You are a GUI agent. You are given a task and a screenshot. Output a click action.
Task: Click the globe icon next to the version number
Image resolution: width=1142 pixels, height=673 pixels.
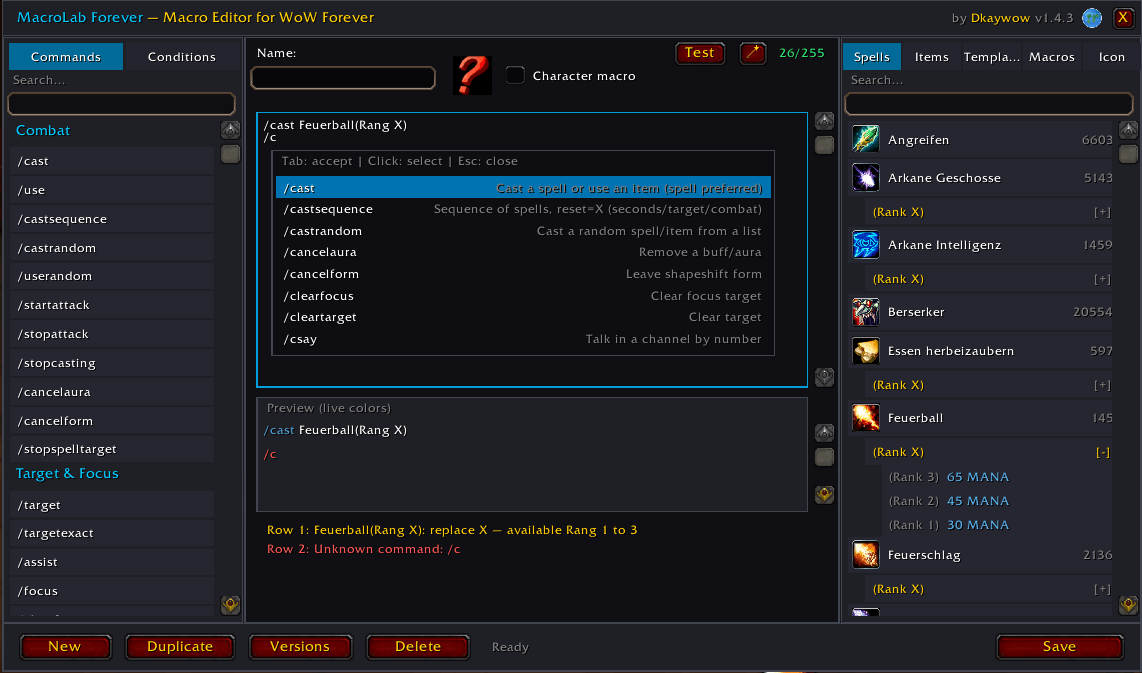[x=1092, y=18]
